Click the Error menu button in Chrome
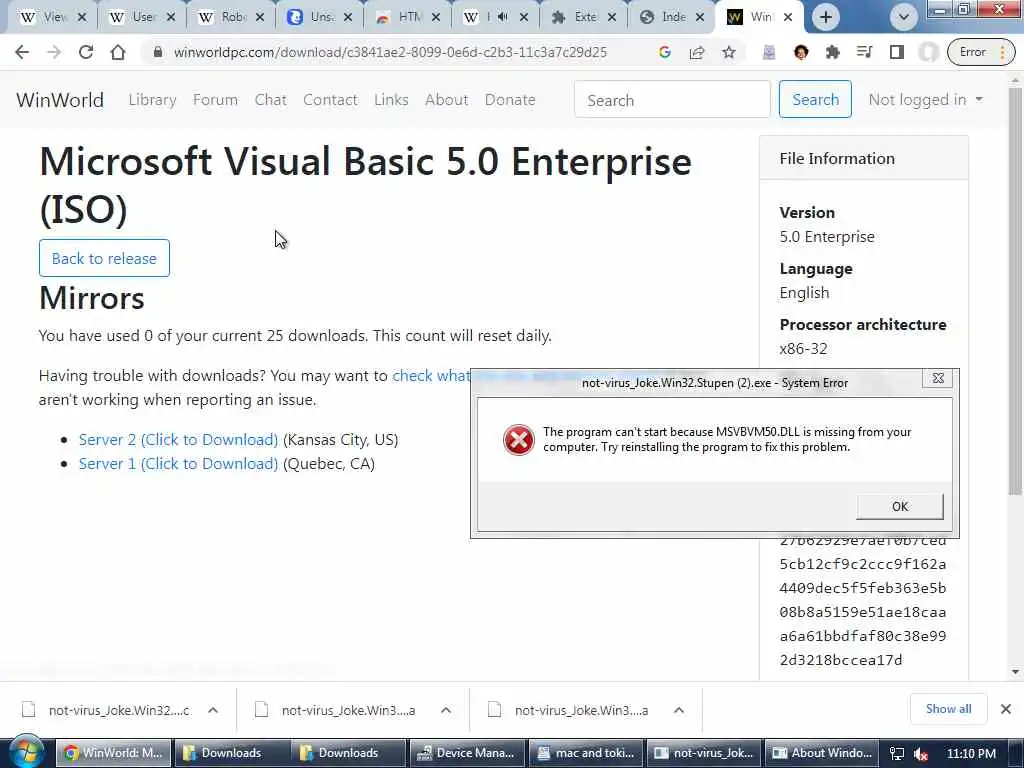Screen dimensions: 1024x768 [982, 52]
